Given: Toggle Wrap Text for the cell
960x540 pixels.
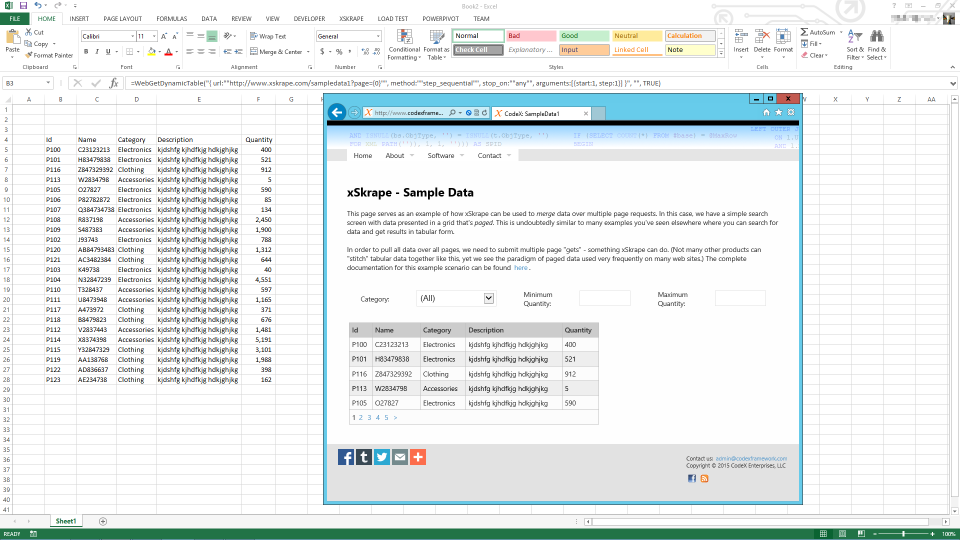Looking at the screenshot, I should 268,36.
